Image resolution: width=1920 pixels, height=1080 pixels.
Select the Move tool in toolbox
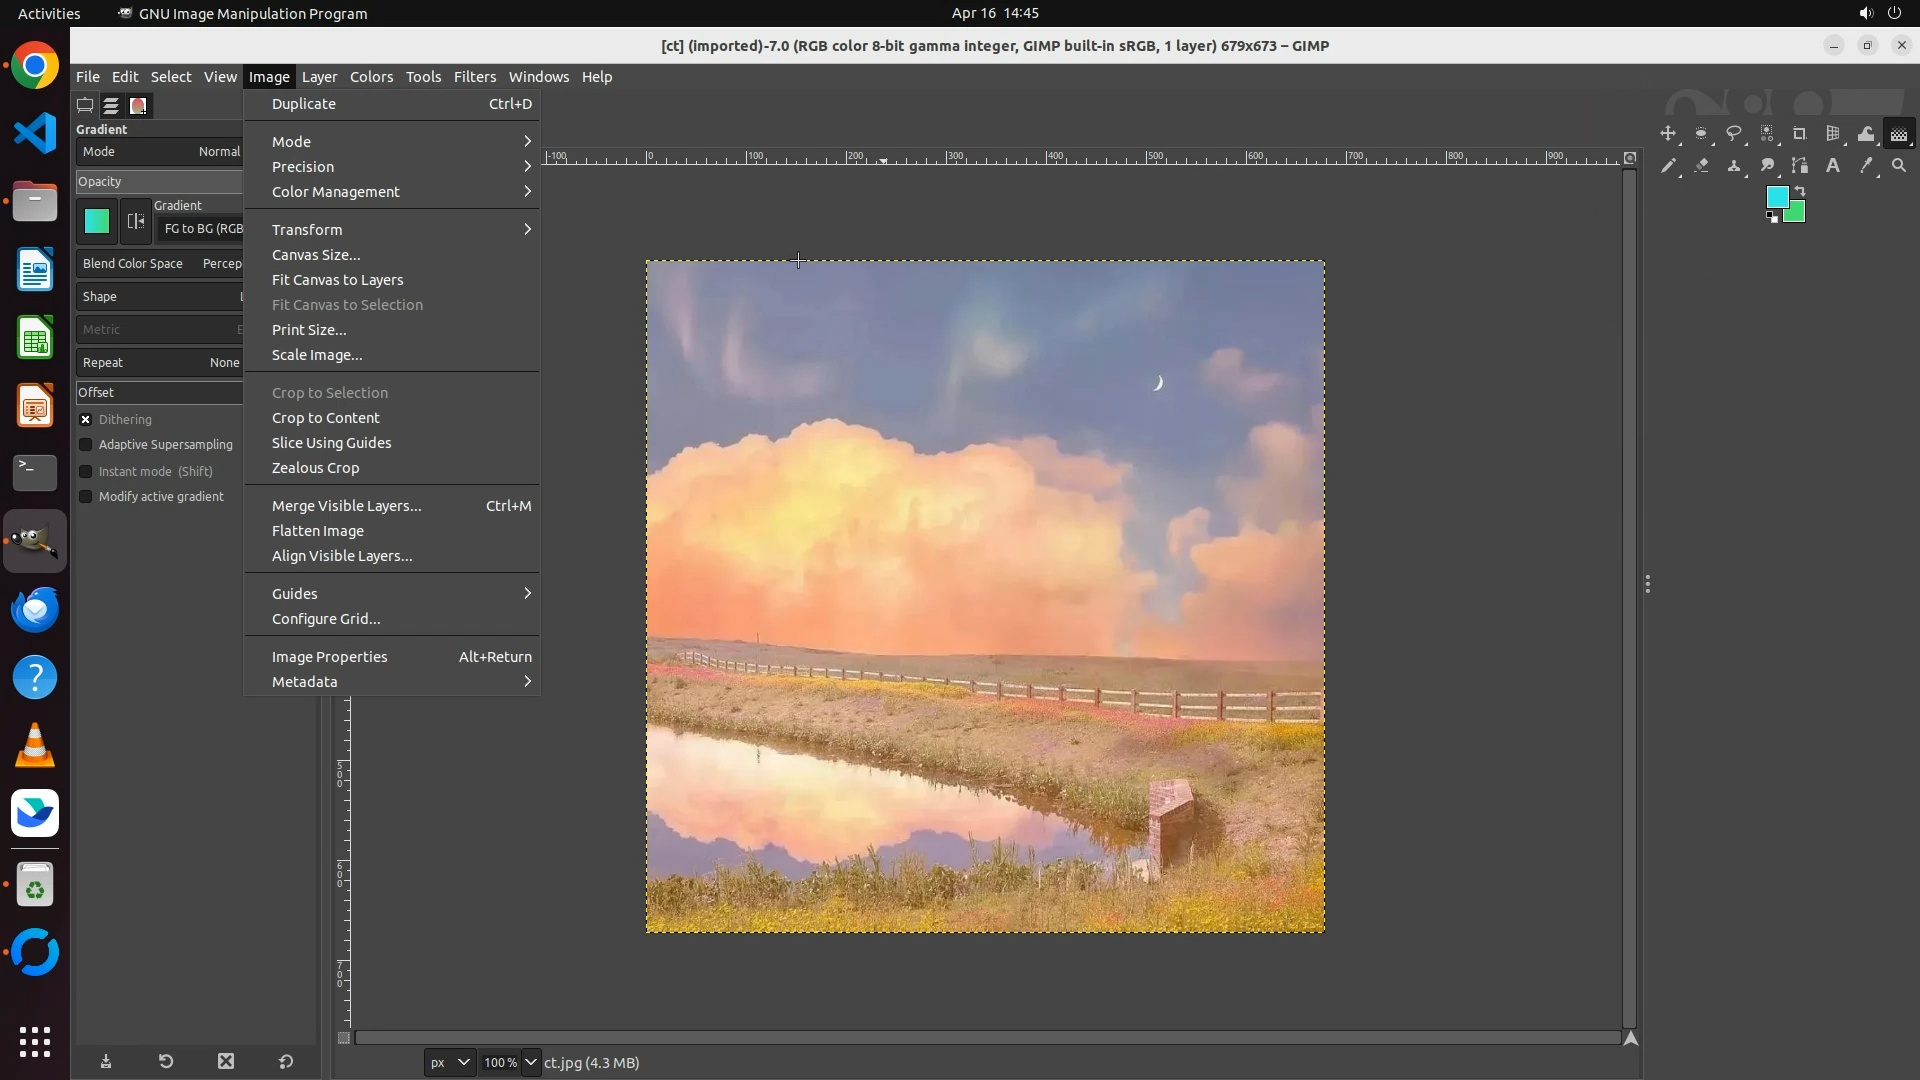[x=1668, y=134]
